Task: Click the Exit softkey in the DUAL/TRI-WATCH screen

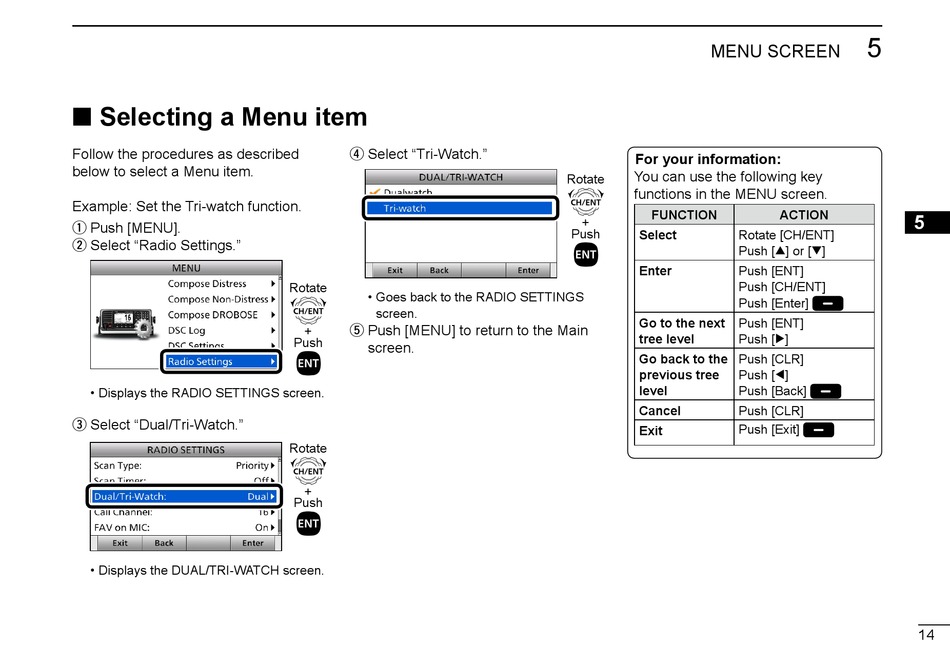Action: coord(395,270)
